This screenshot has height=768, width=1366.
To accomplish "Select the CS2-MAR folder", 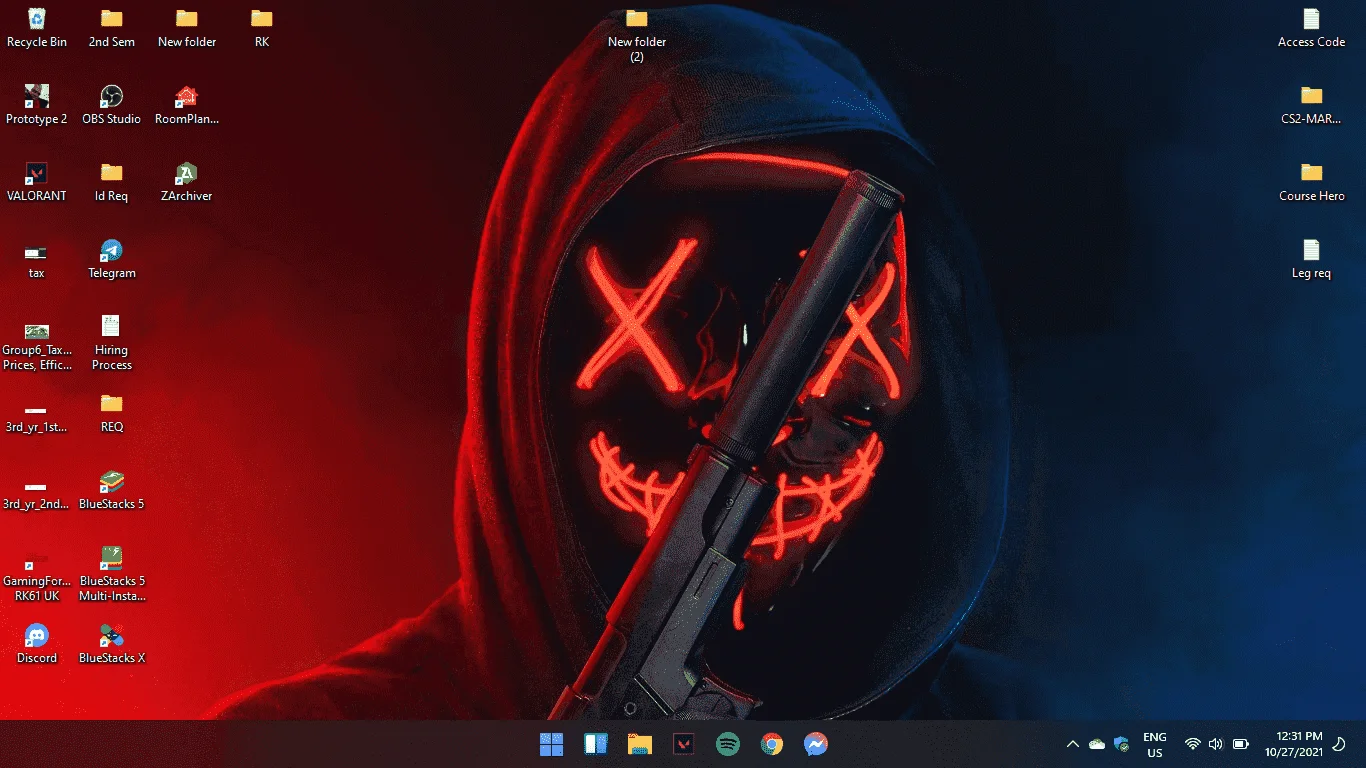I will (1311, 105).
